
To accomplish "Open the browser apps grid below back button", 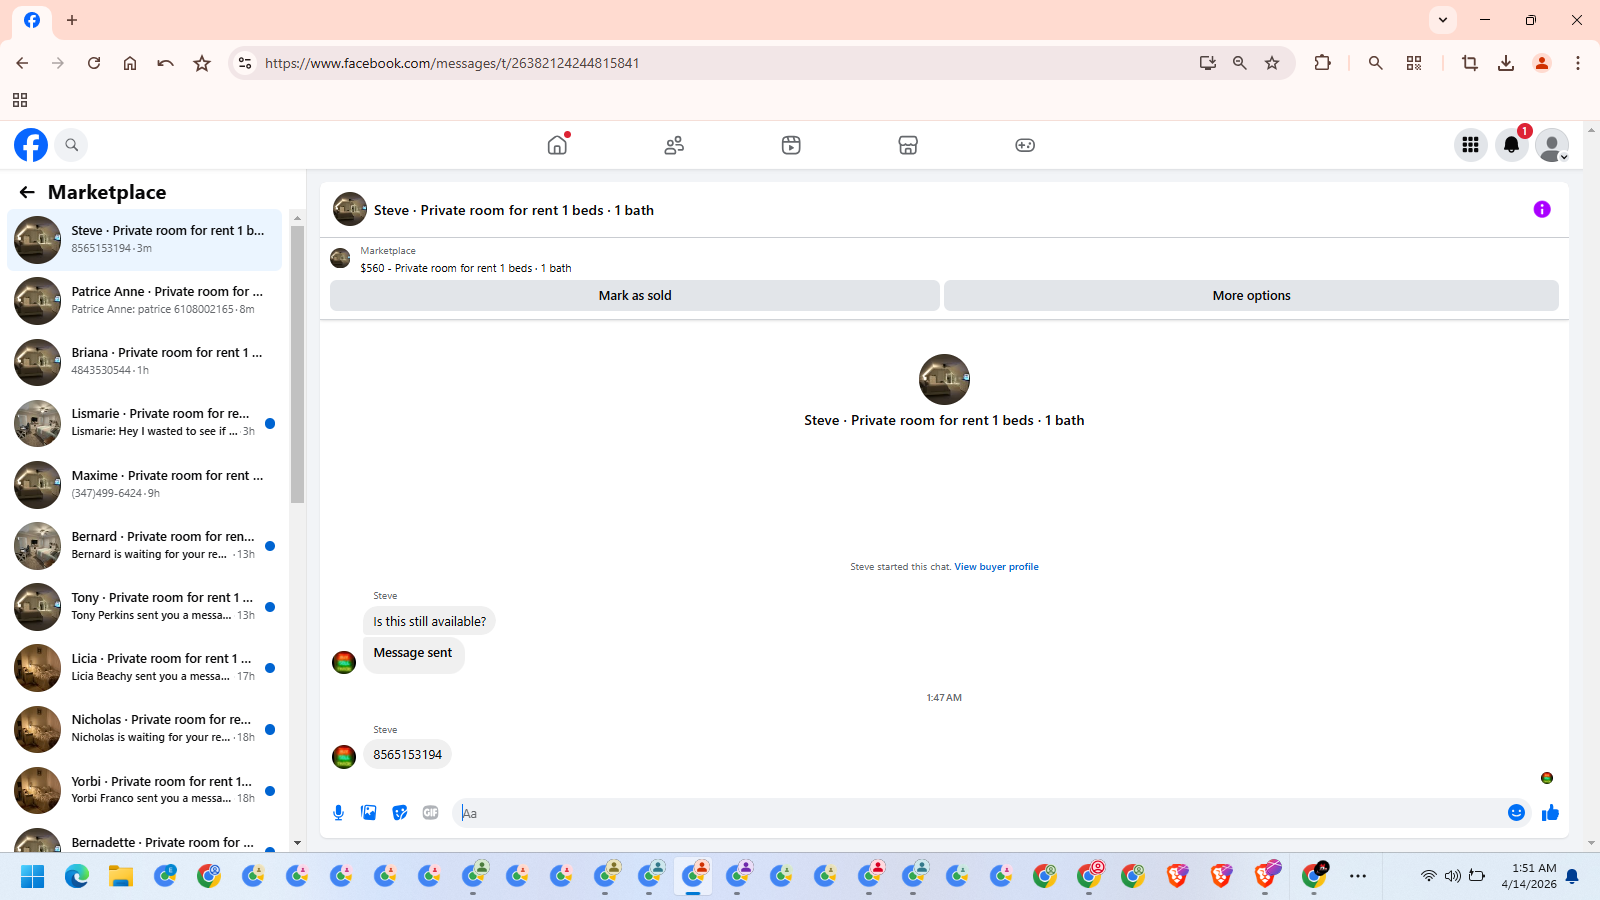I will (x=20, y=100).
